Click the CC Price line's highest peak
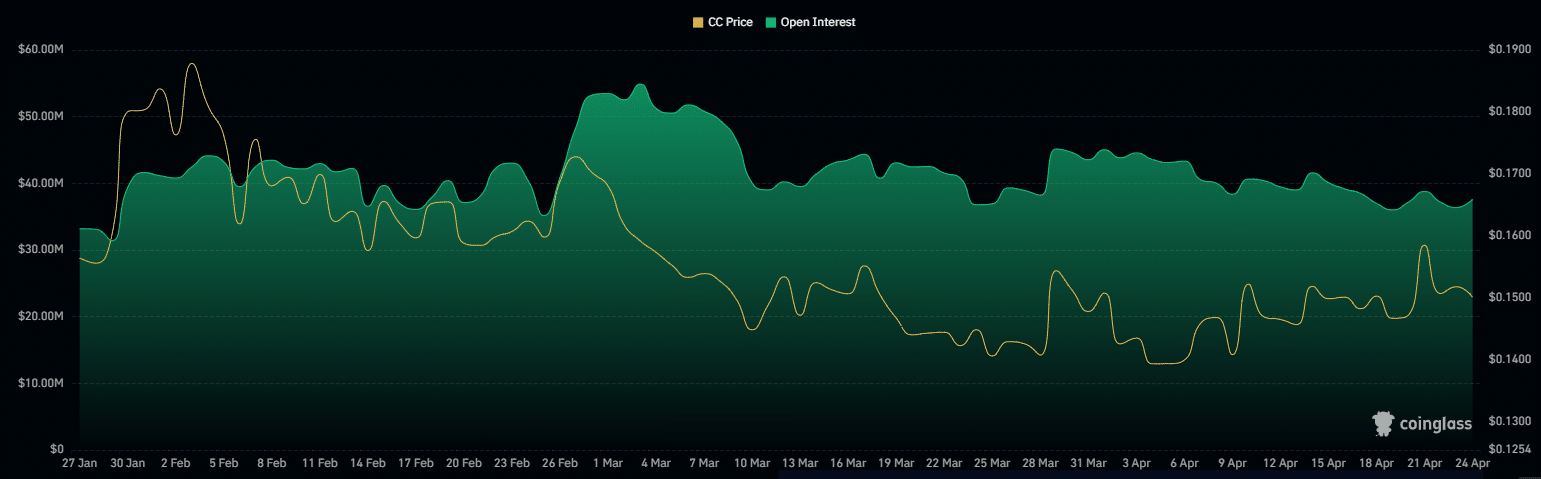This screenshot has height=479, width=1541. click(191, 64)
